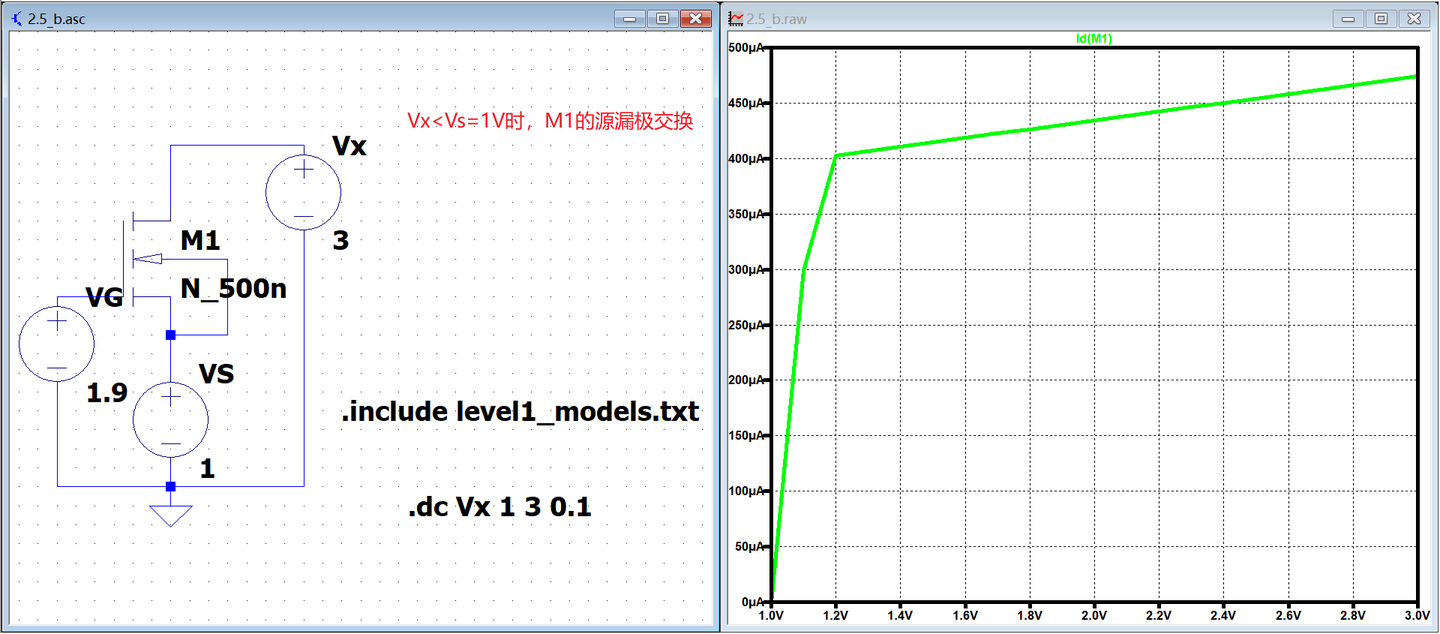Screen dimensions: 1440x634
Task: Click the node junction square between M1 and VS
Action: point(170,335)
